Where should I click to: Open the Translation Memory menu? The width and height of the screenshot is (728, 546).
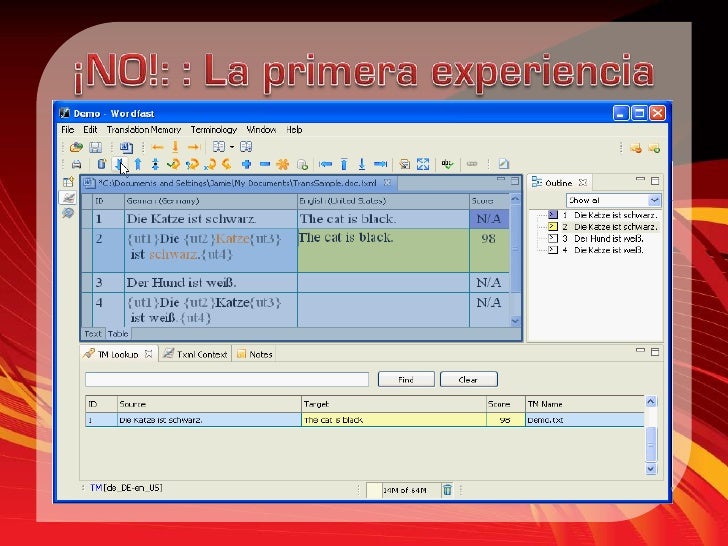pos(144,130)
